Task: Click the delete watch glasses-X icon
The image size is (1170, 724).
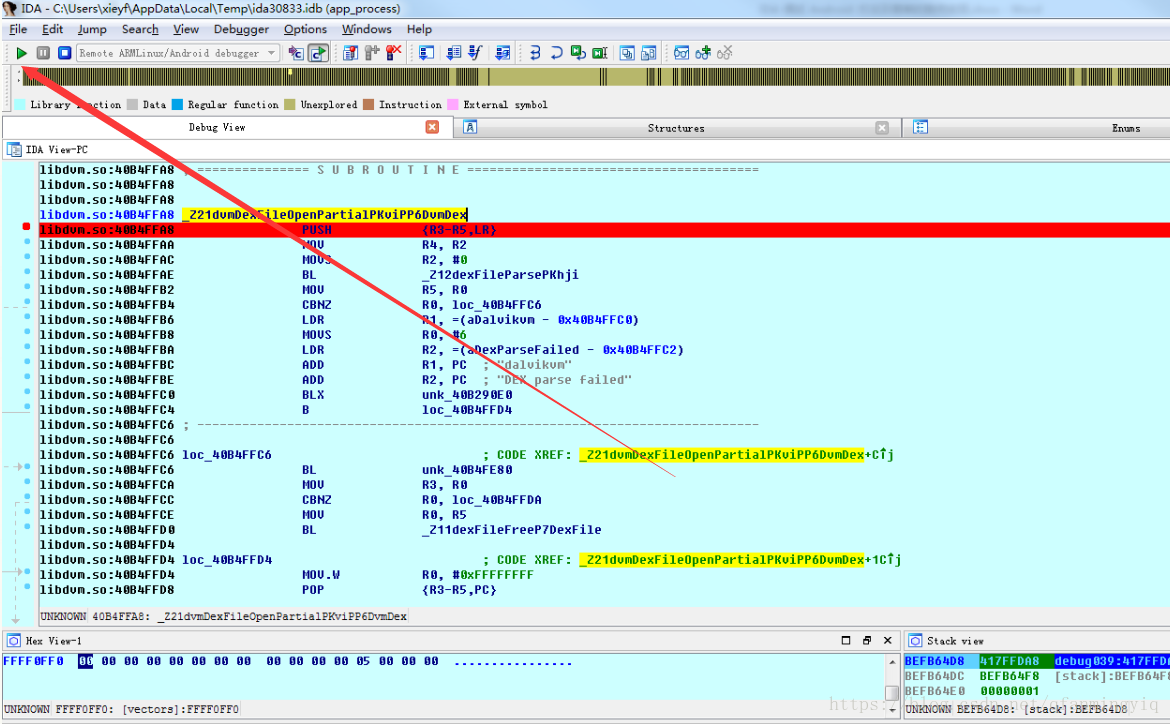Action: [x=725, y=53]
